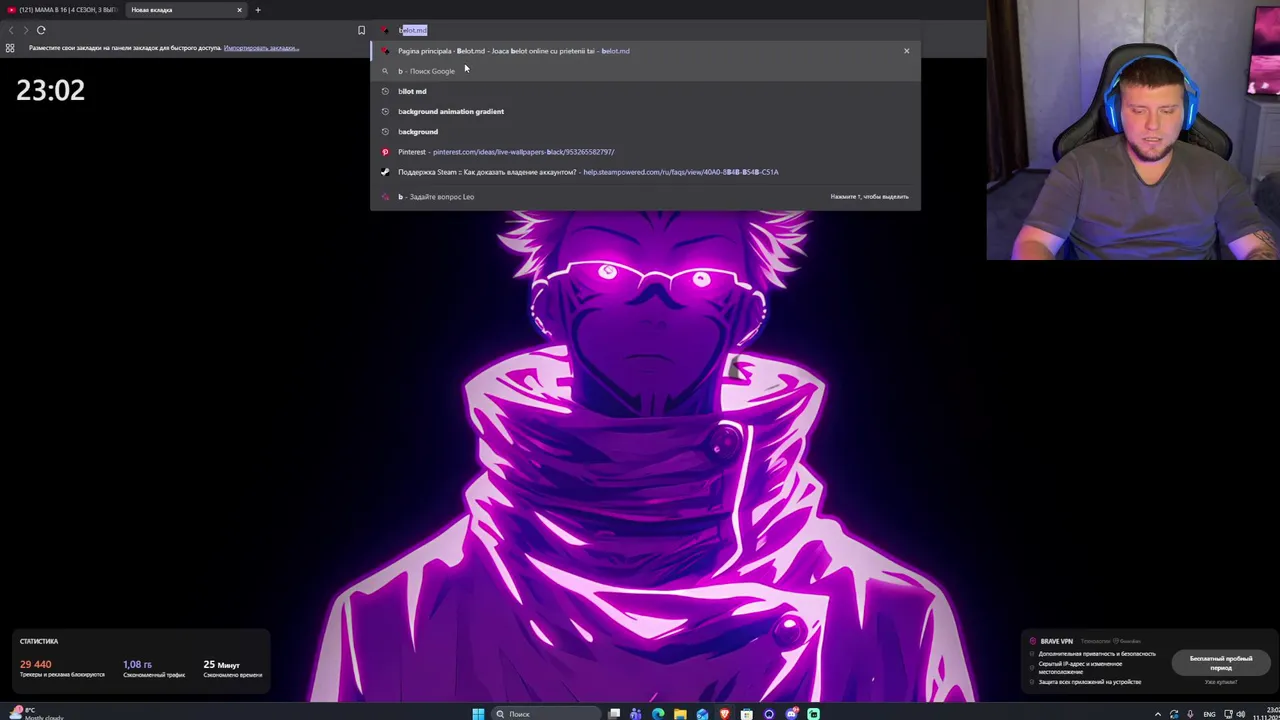
Task: Choose the 'b - Поиск Google' suggestion
Action: pyautogui.click(x=645, y=71)
